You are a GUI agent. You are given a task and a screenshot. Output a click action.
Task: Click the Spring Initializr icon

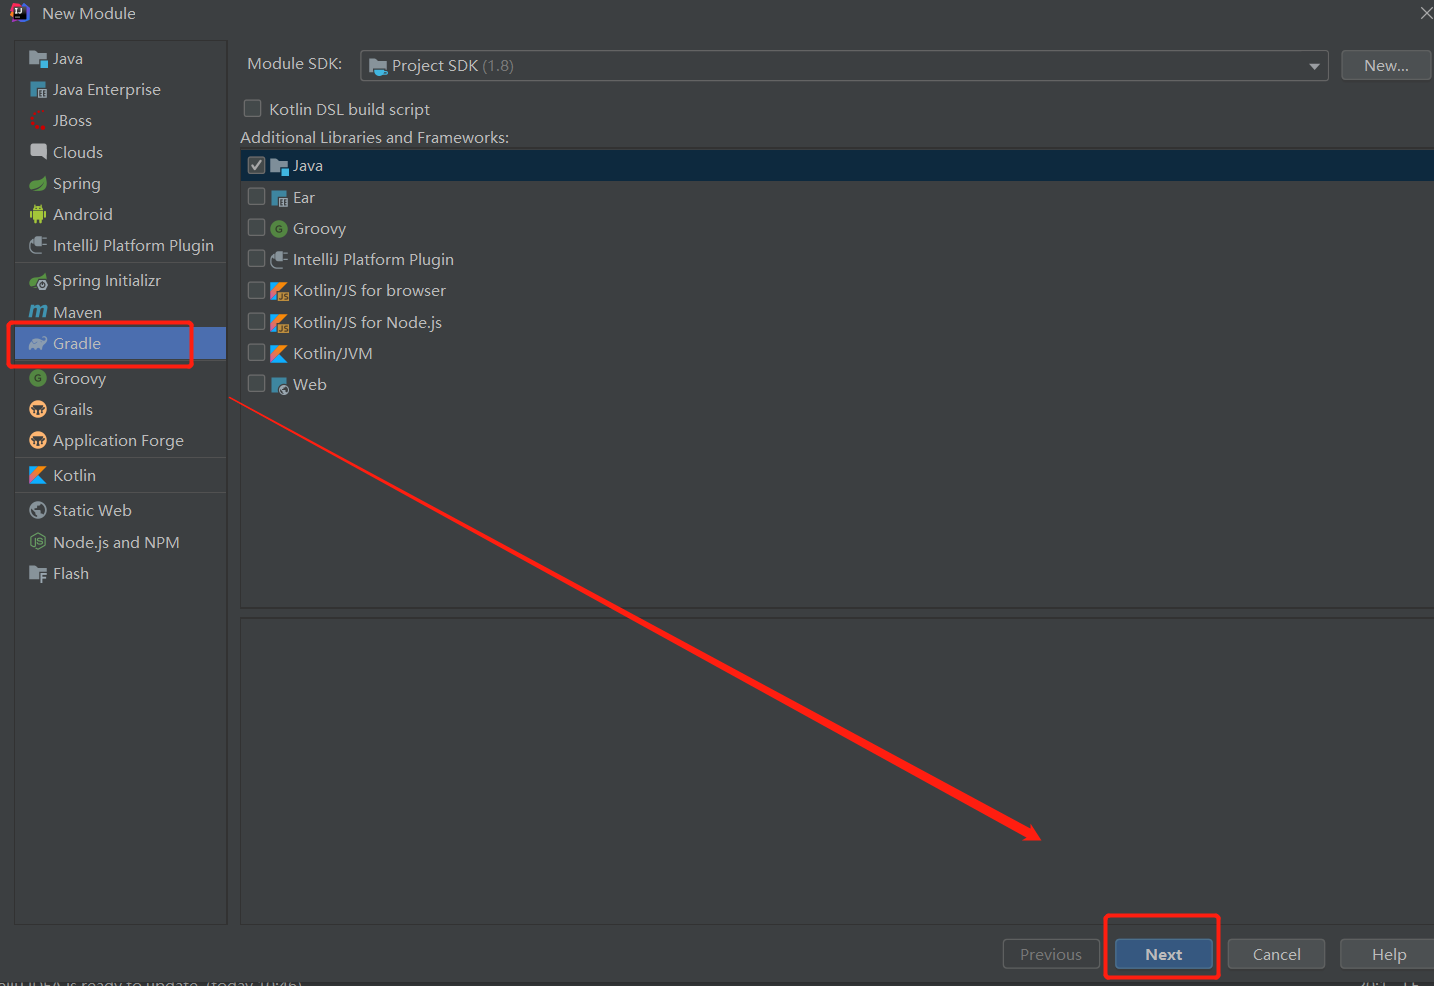(38, 281)
